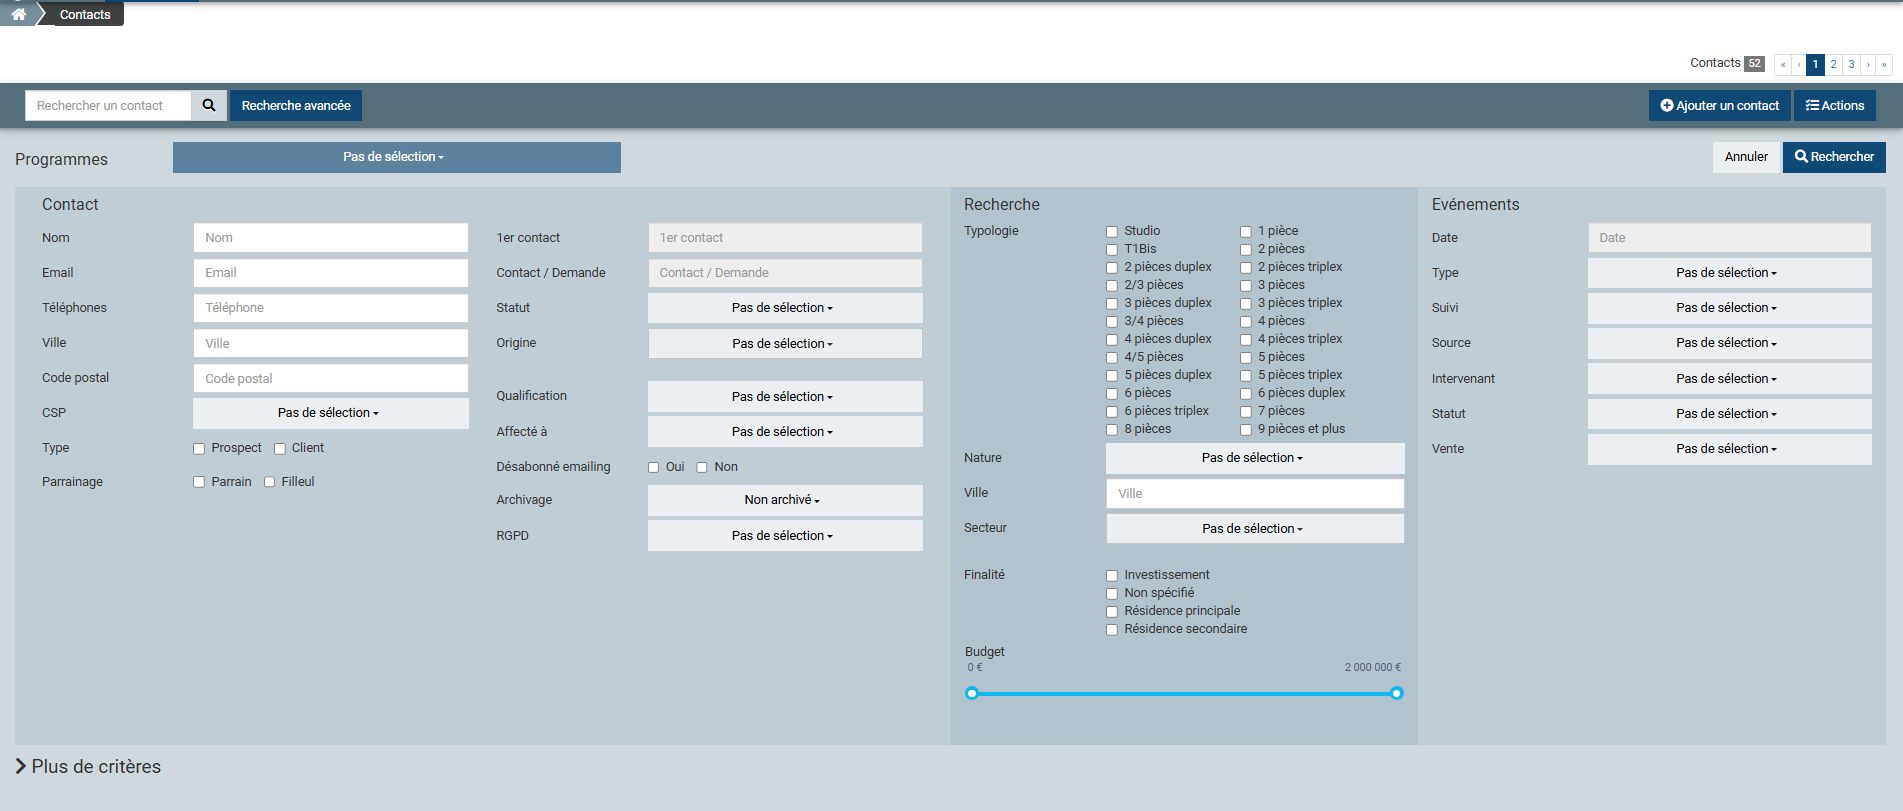Go to page 2 of contacts
The height and width of the screenshot is (811, 1903).
[x=1833, y=64]
